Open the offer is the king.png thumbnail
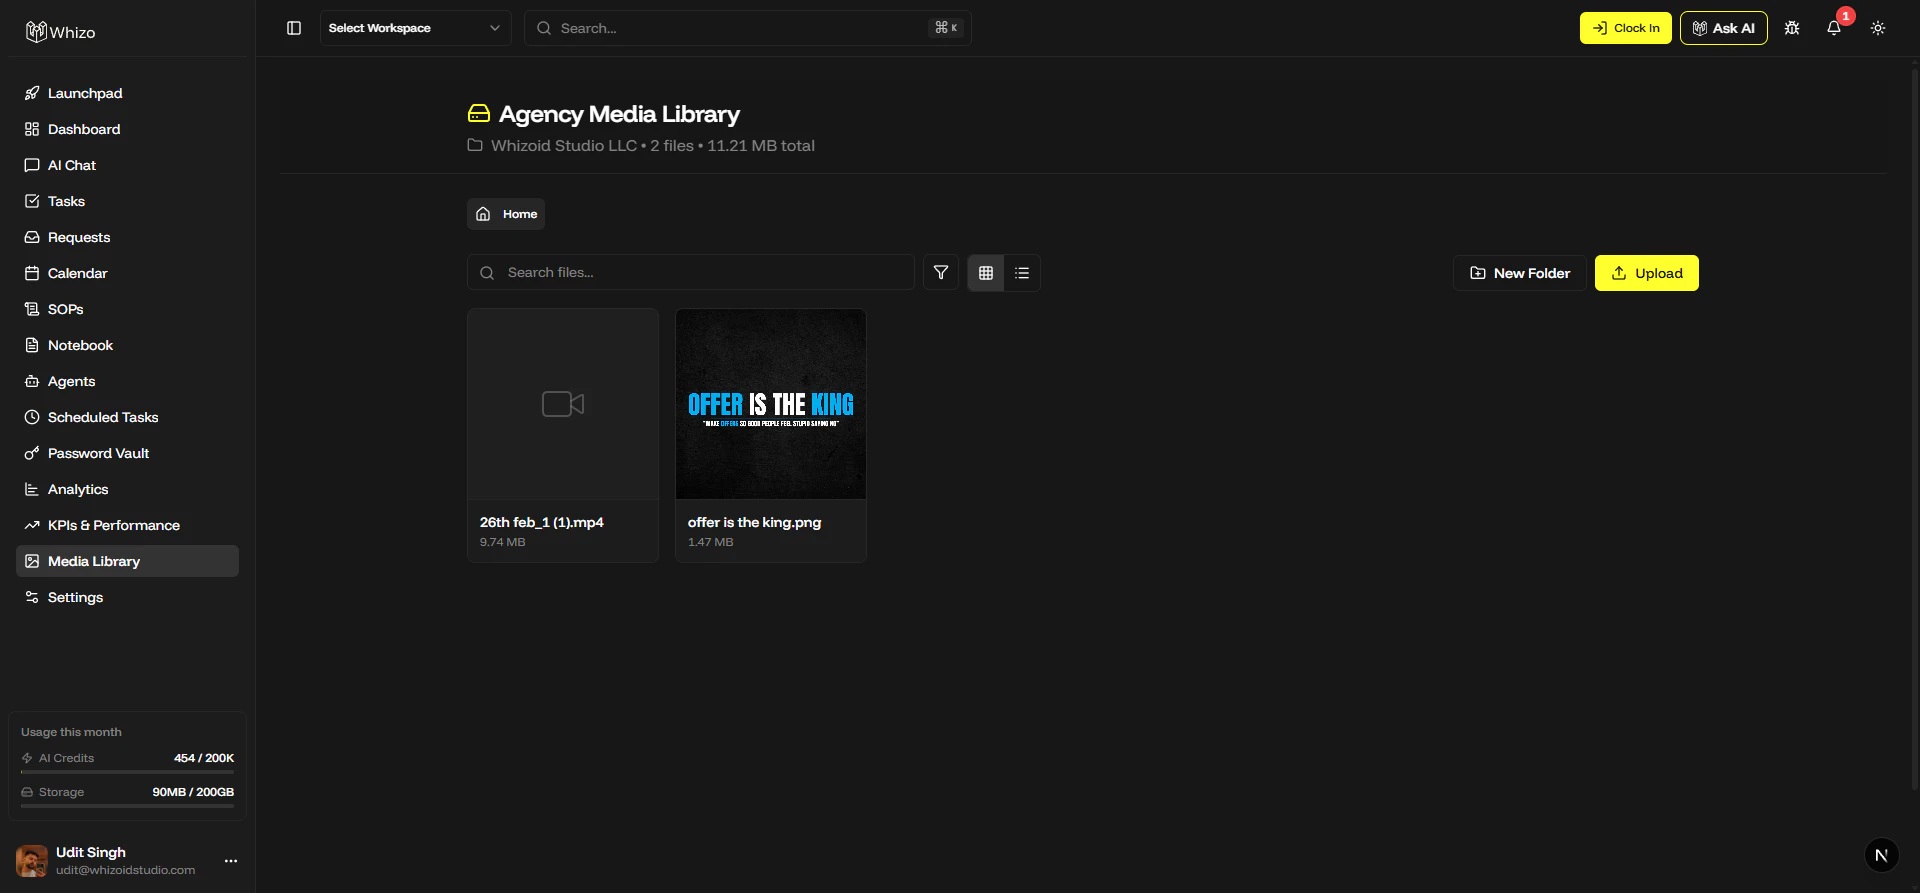The image size is (1920, 893). click(771, 404)
